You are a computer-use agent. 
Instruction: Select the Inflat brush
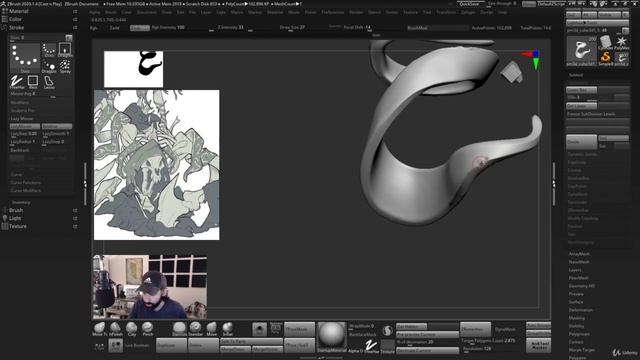pos(228,329)
